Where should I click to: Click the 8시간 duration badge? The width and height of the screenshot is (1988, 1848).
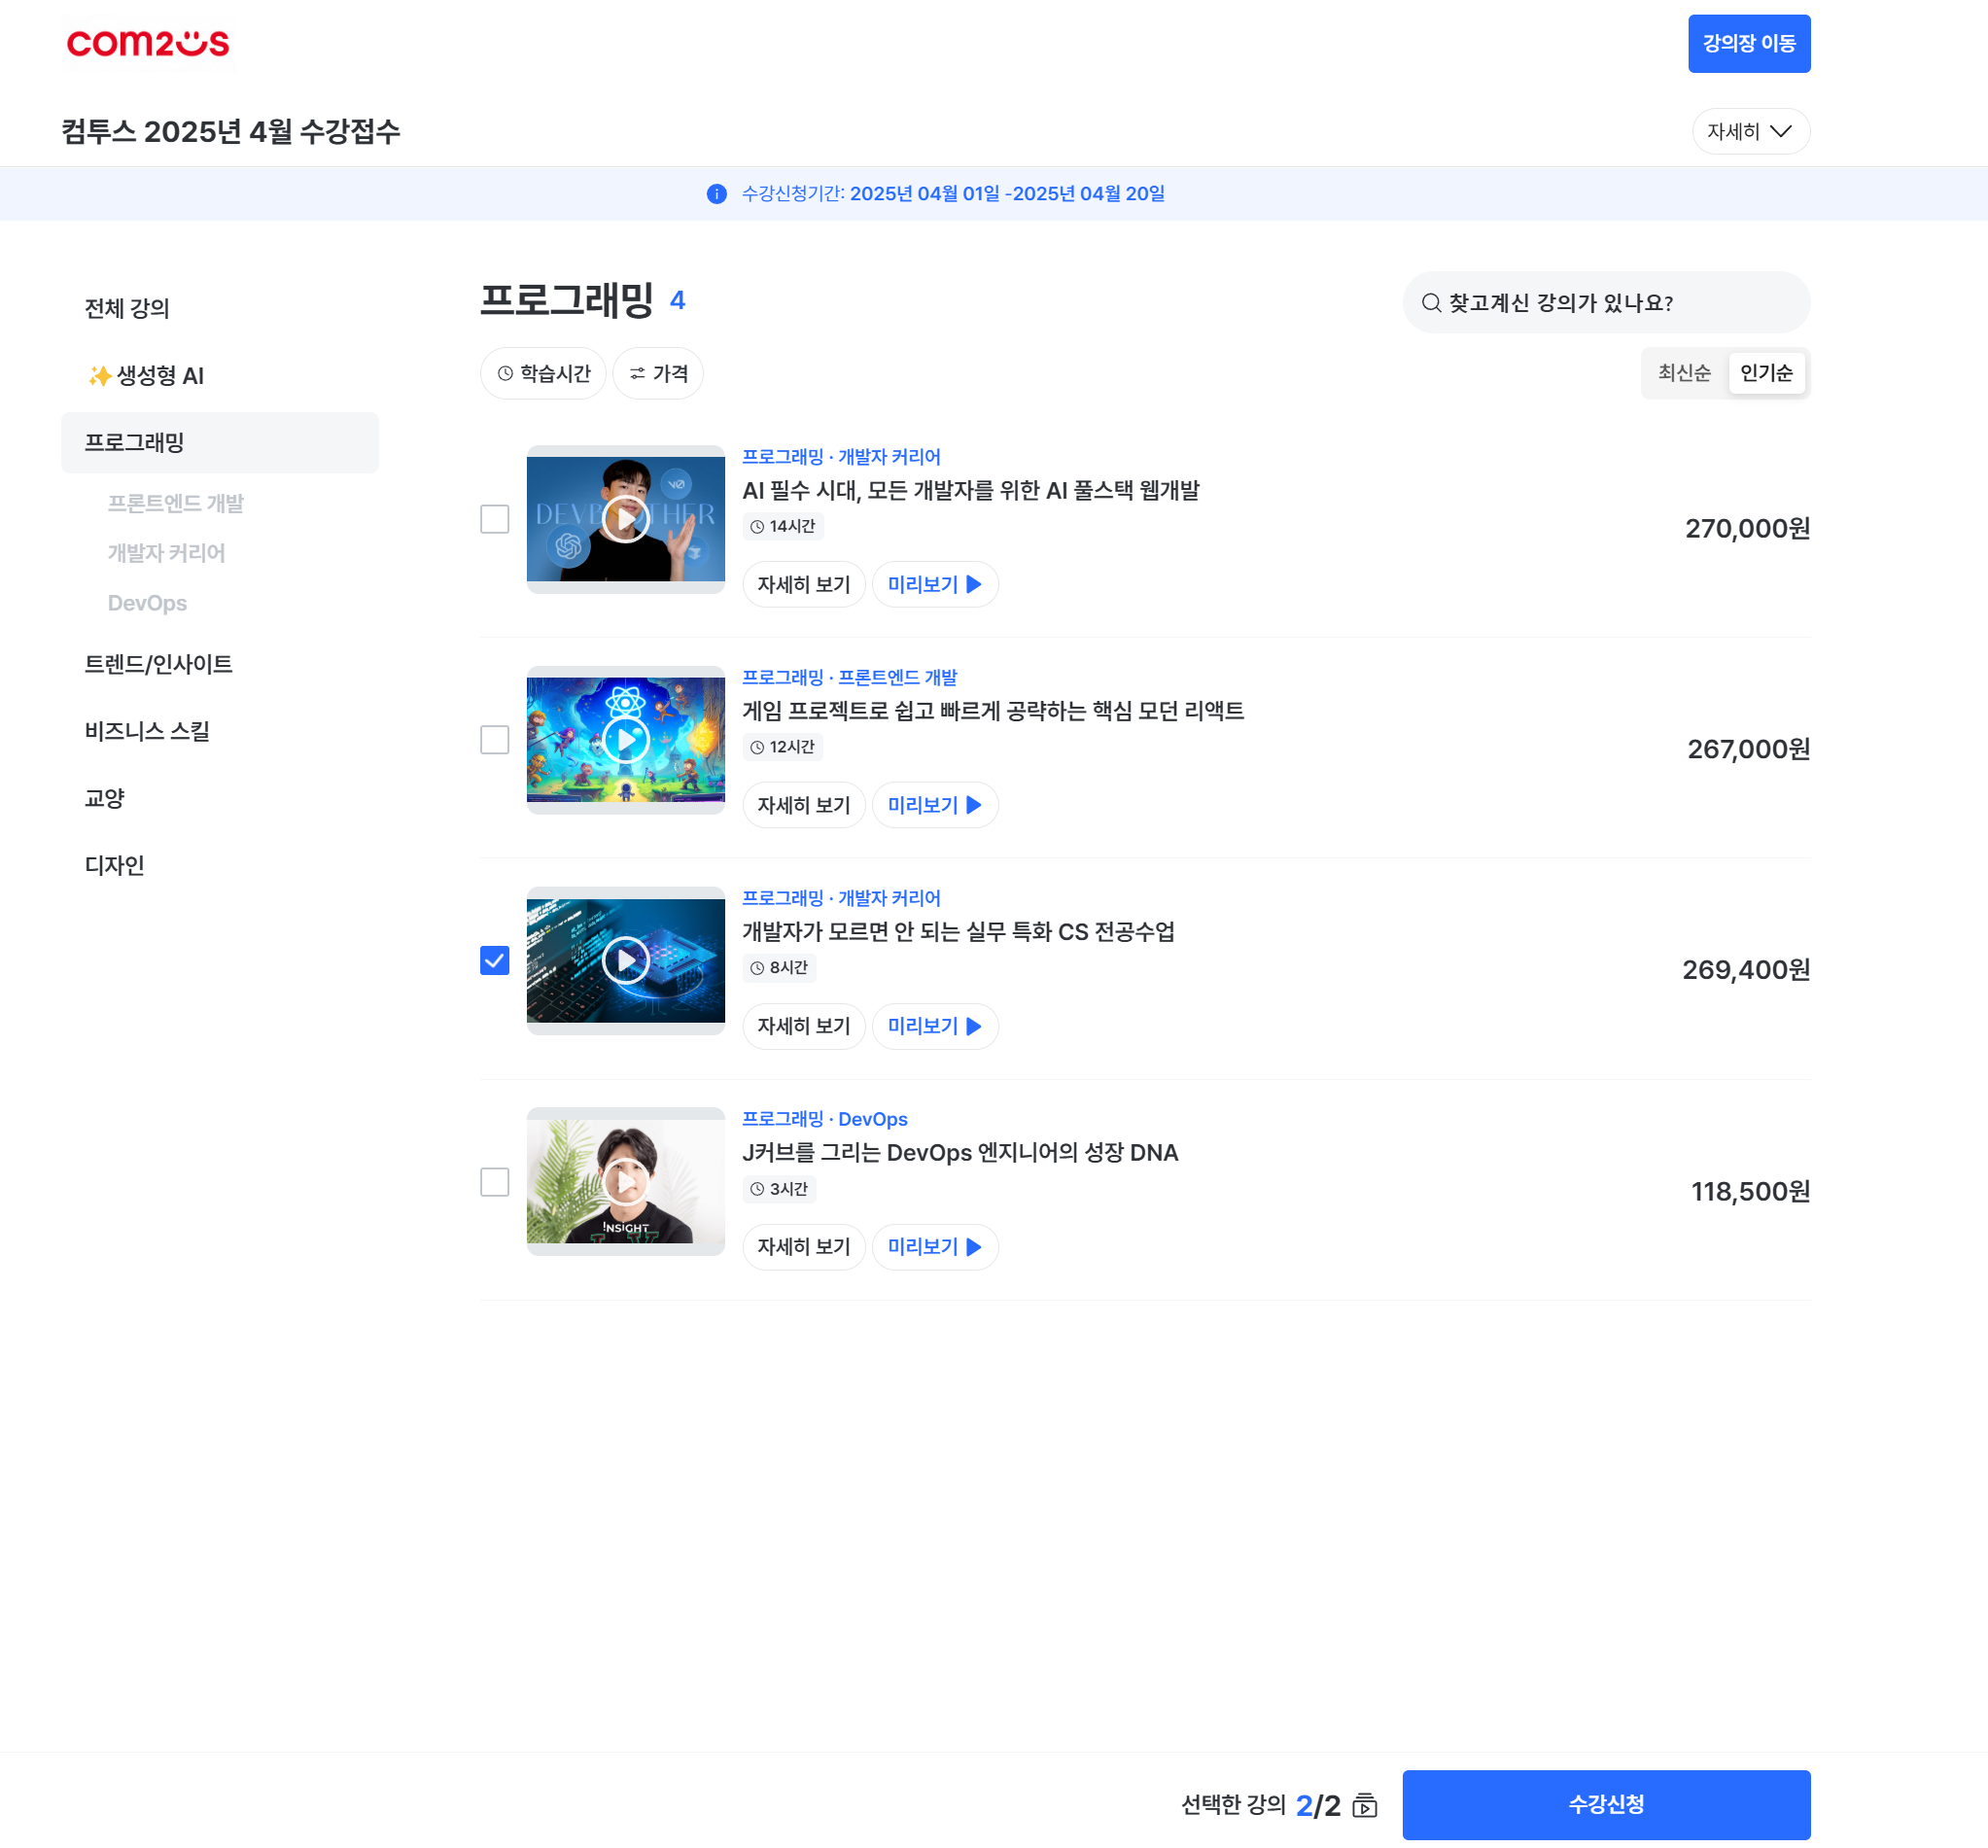(779, 968)
